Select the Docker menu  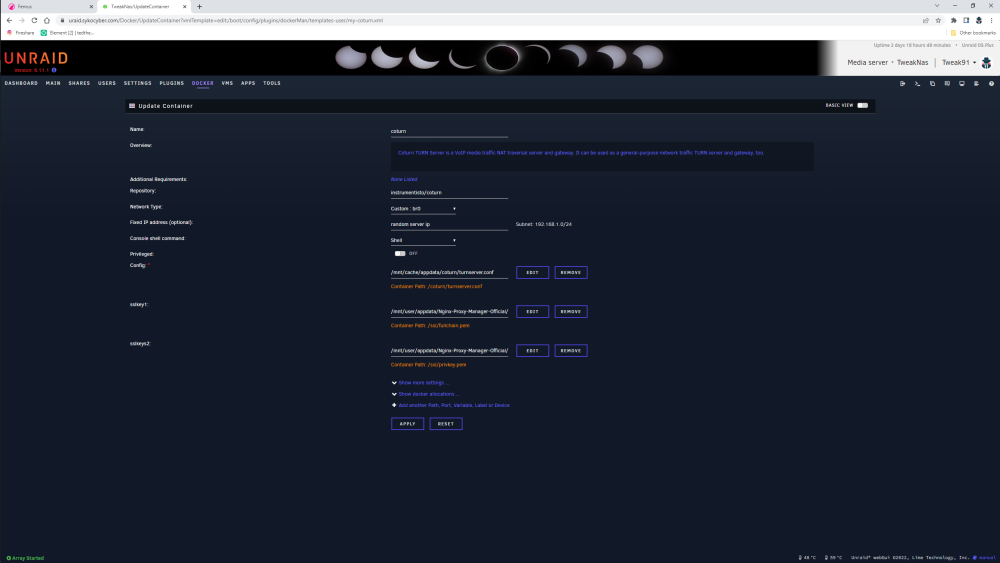point(203,83)
